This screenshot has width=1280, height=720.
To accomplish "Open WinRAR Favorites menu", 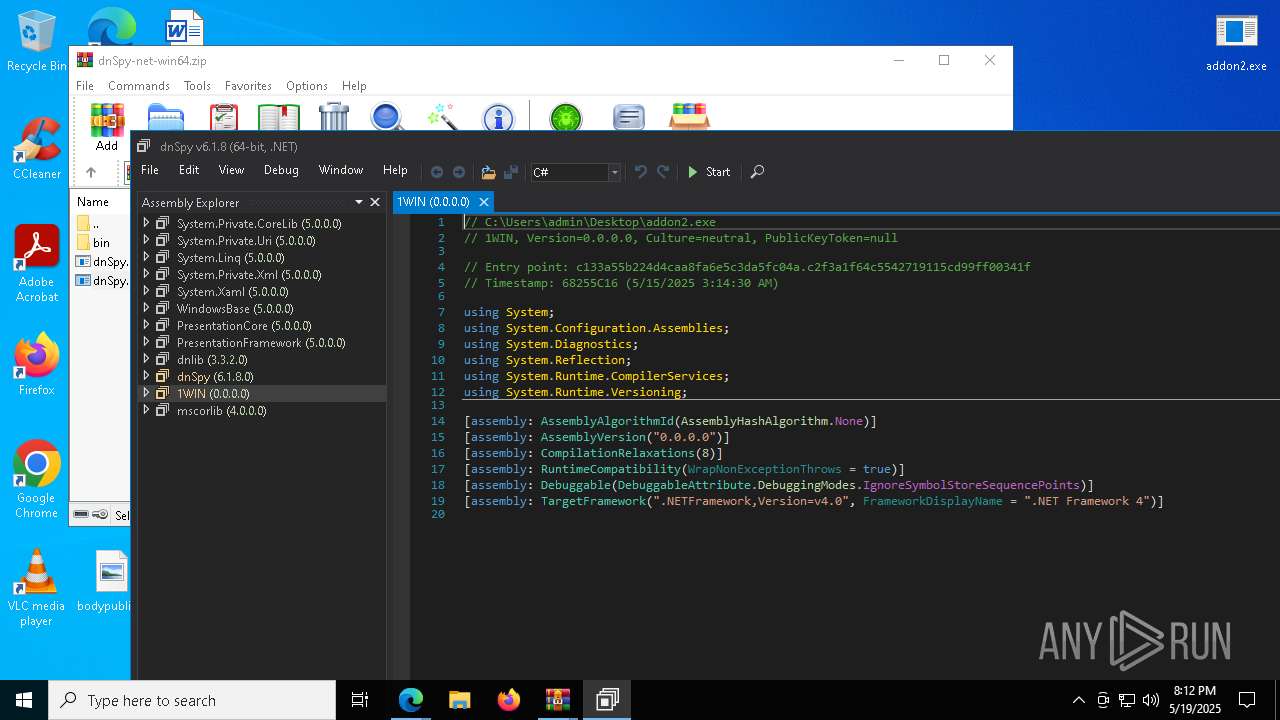I will click(248, 86).
